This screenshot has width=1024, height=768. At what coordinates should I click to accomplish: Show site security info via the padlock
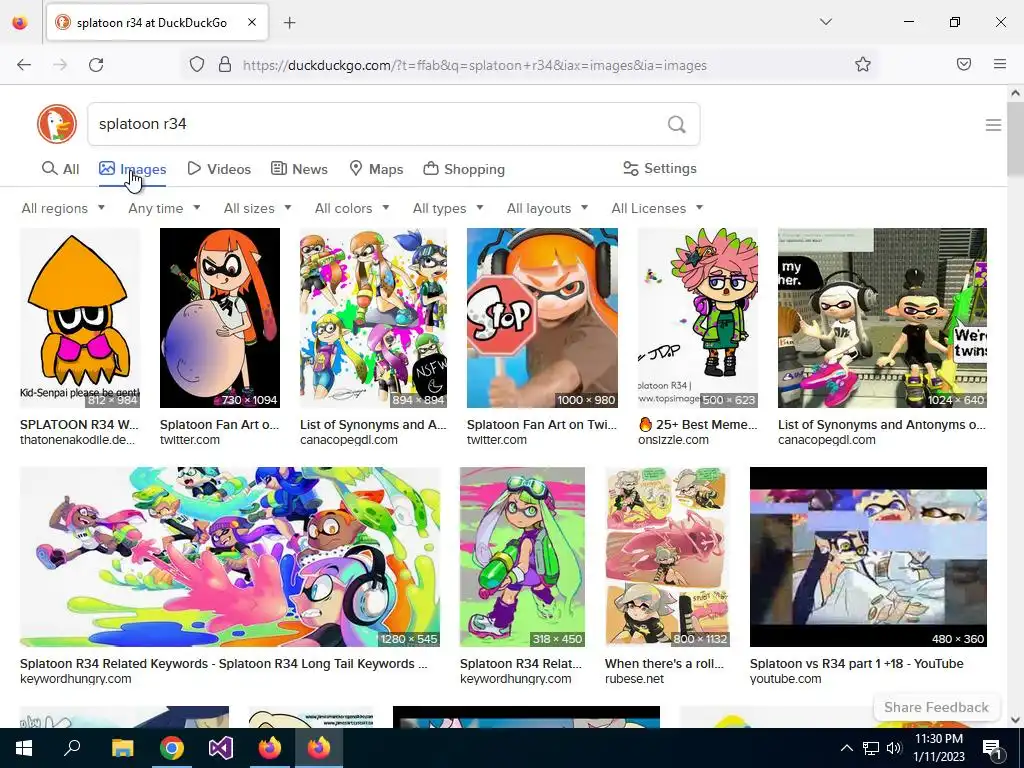(x=225, y=65)
